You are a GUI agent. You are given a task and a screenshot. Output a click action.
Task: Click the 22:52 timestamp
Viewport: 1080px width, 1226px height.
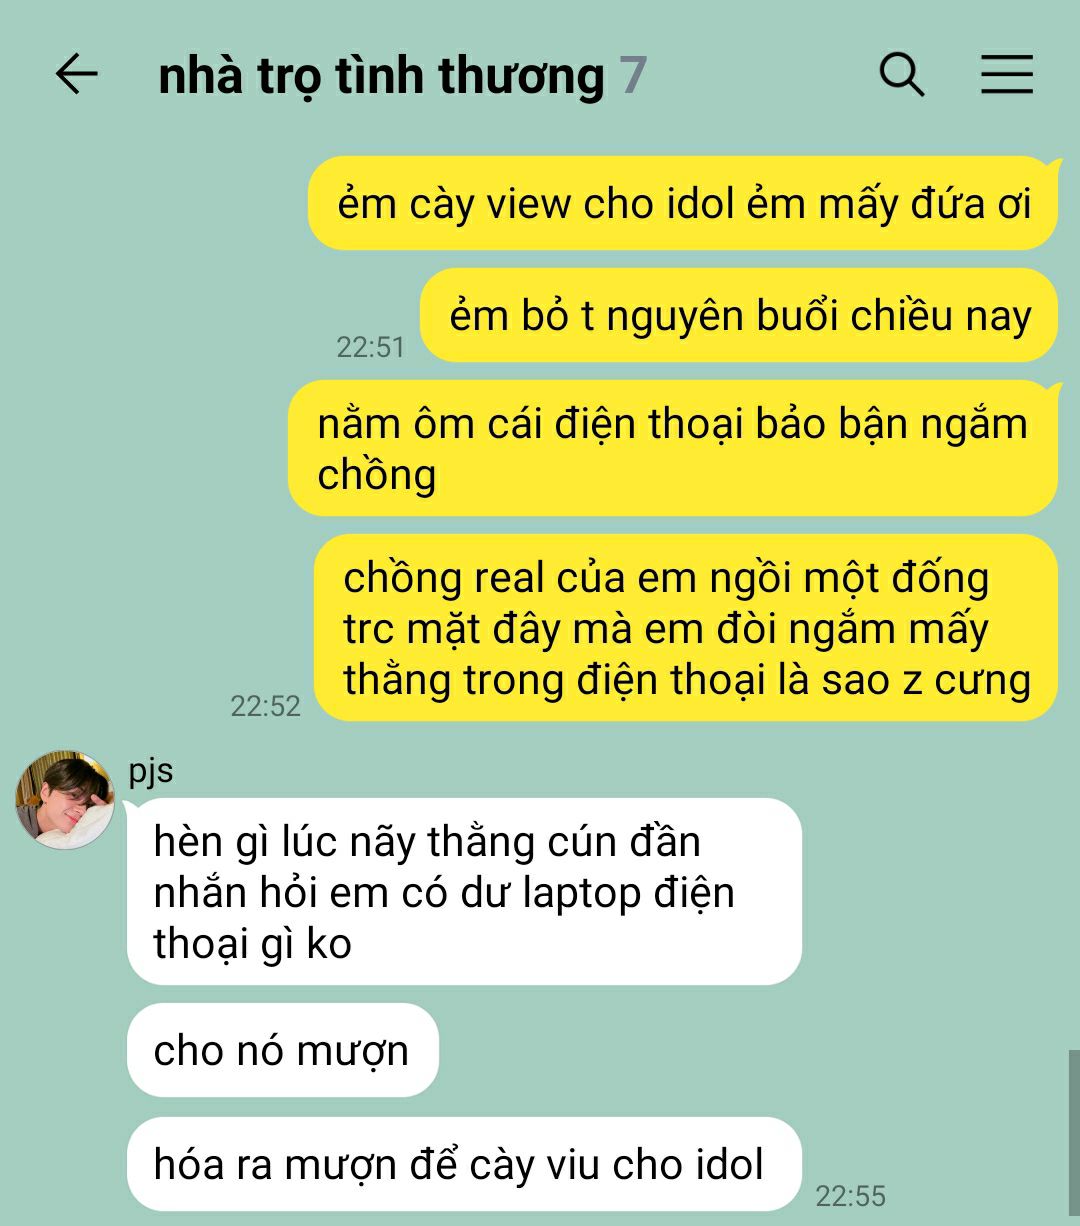coord(265,706)
